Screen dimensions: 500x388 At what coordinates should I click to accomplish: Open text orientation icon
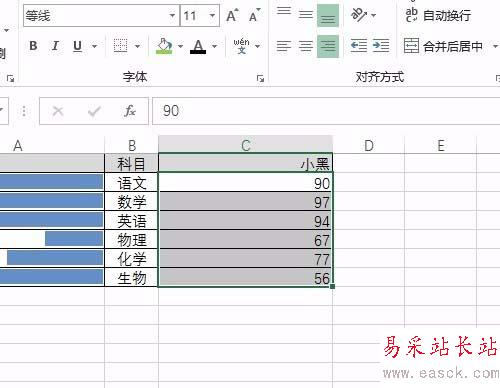pyautogui.click(x=359, y=15)
